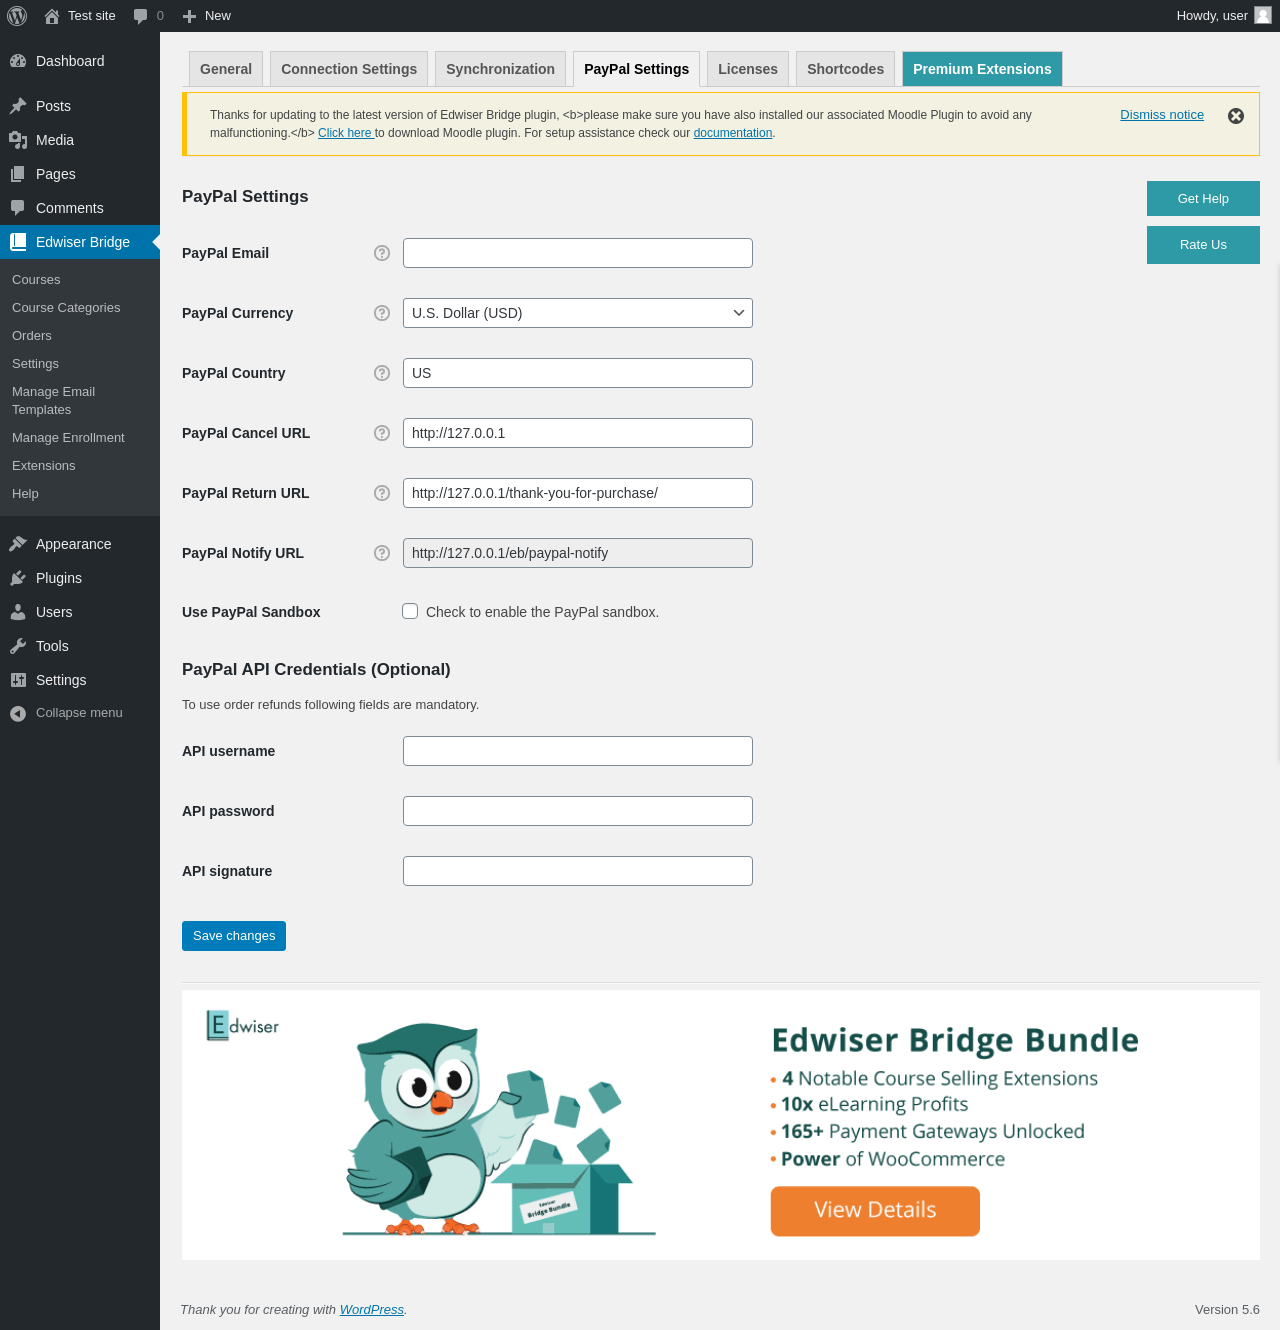
Task: Open Manage Email Templates submenu item
Action: [54, 401]
